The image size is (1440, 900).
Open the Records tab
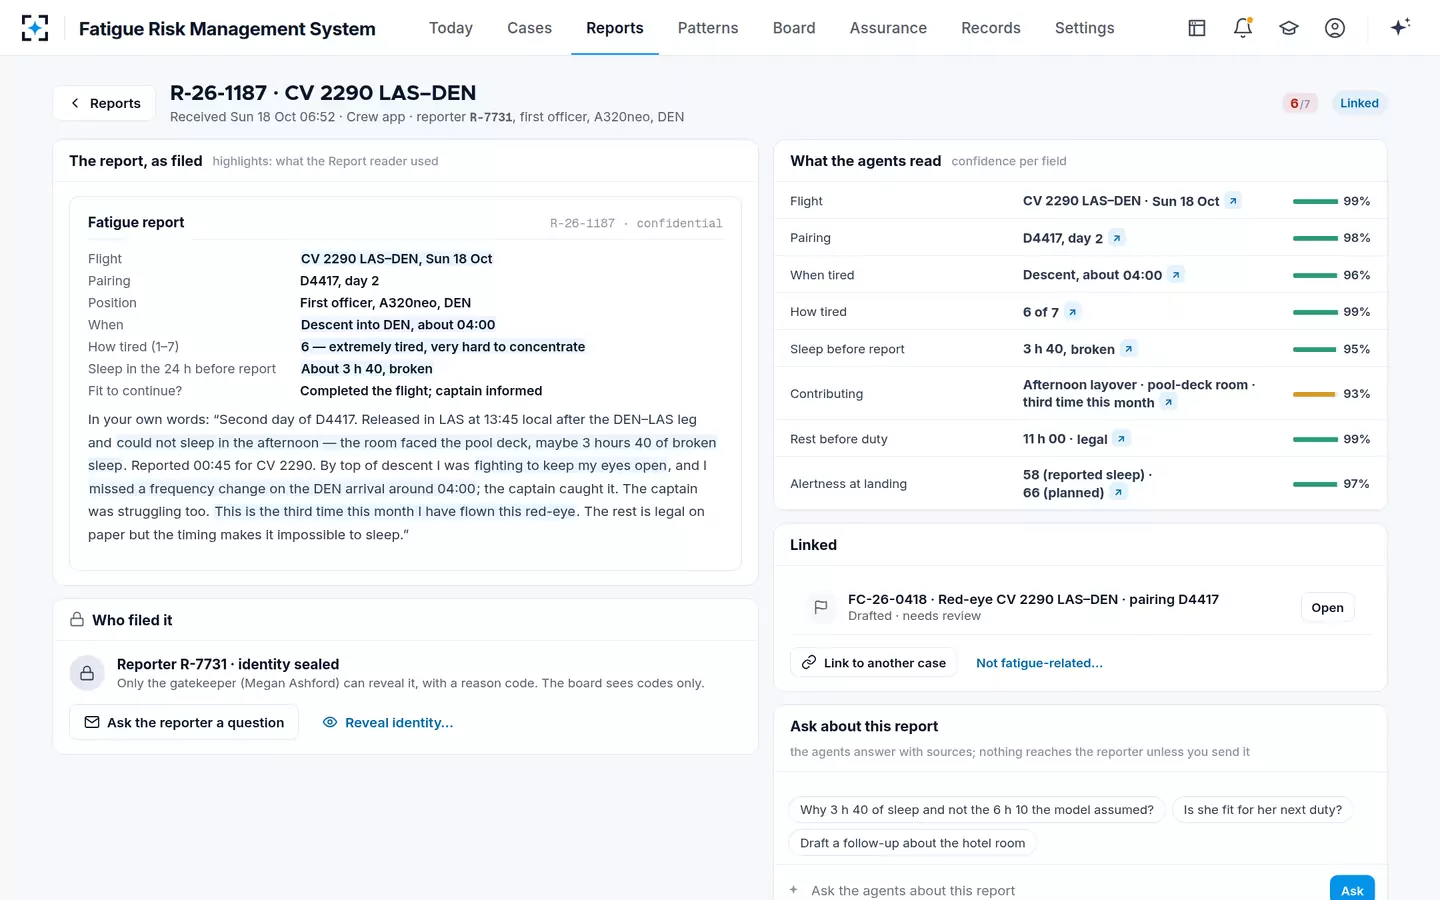(x=991, y=28)
